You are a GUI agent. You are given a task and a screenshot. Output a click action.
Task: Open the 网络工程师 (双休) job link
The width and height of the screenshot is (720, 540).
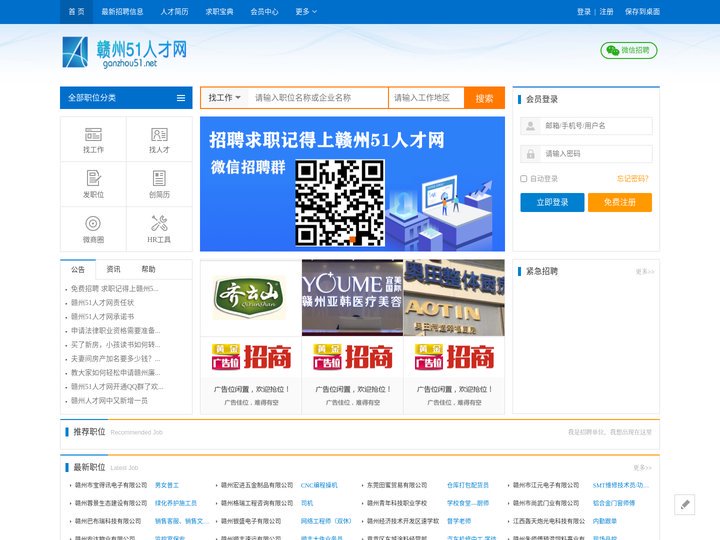point(326,521)
